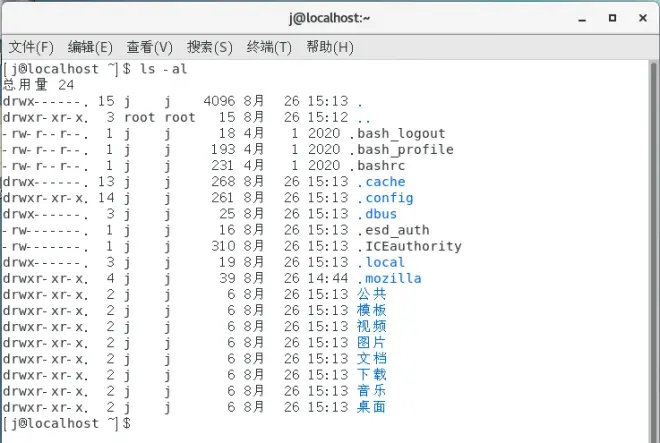Click the 图片 directory name
660x443 pixels.
(372, 343)
